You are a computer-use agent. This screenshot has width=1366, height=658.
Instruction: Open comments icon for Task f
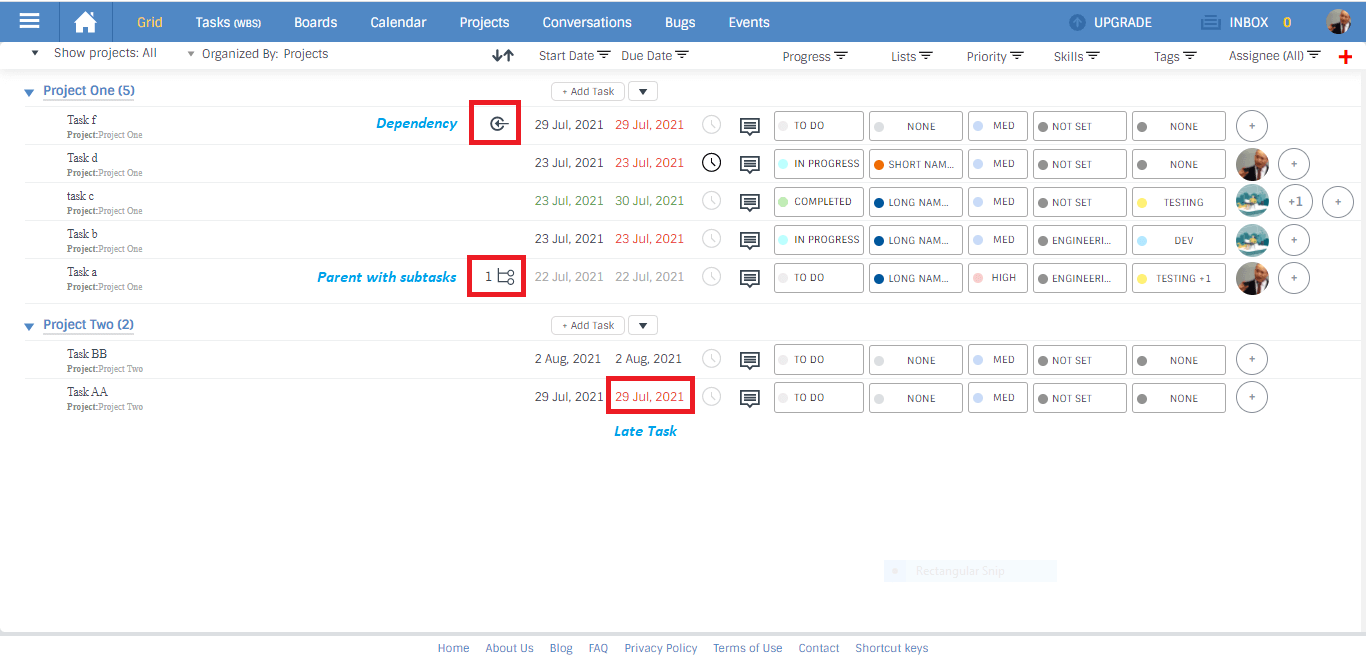pos(749,127)
